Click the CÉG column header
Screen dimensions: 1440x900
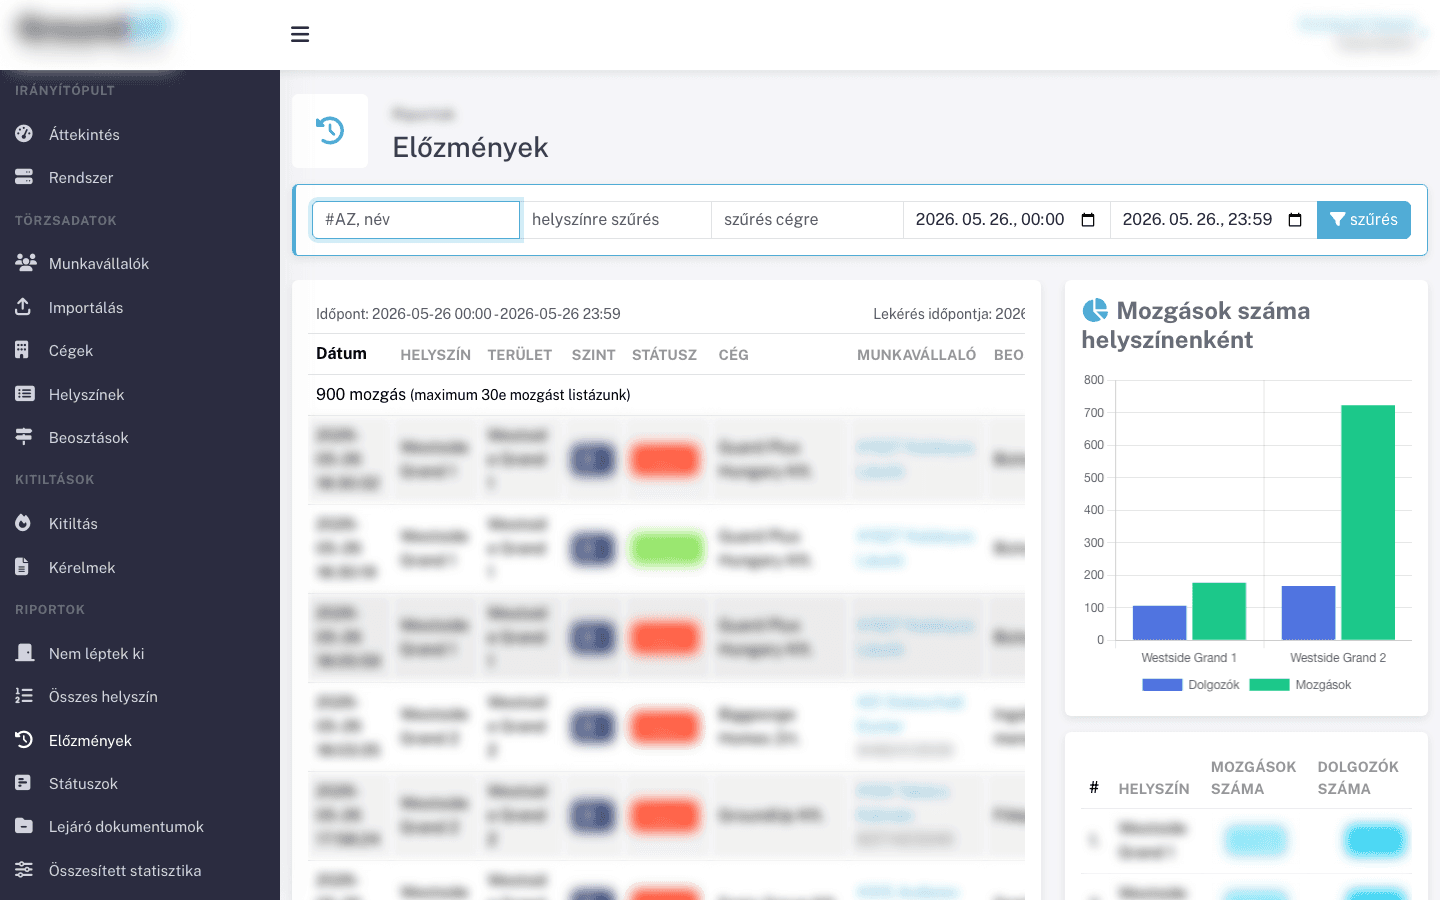[733, 355]
